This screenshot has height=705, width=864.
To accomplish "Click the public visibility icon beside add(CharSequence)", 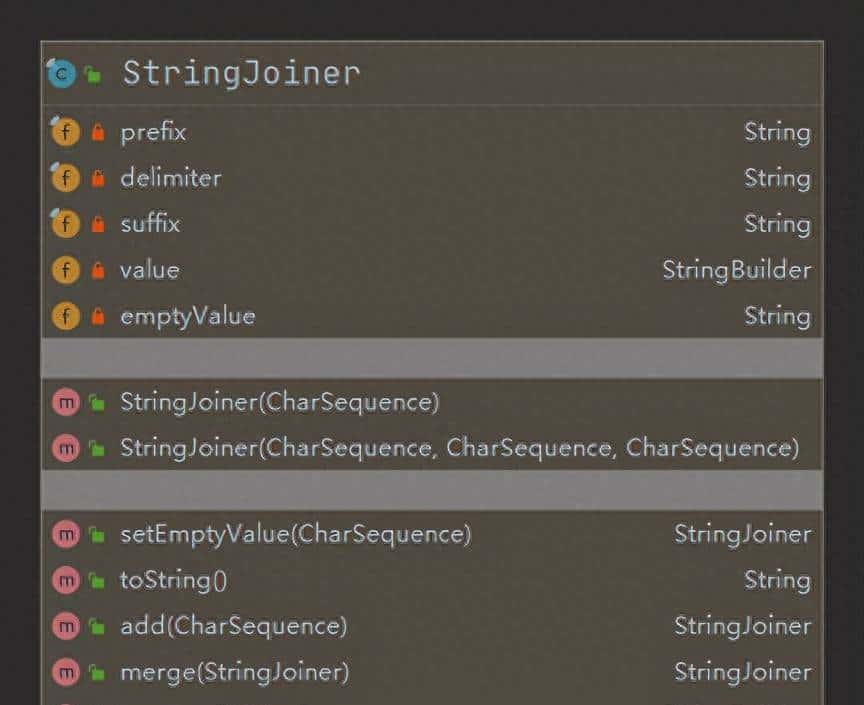I will click(97, 626).
